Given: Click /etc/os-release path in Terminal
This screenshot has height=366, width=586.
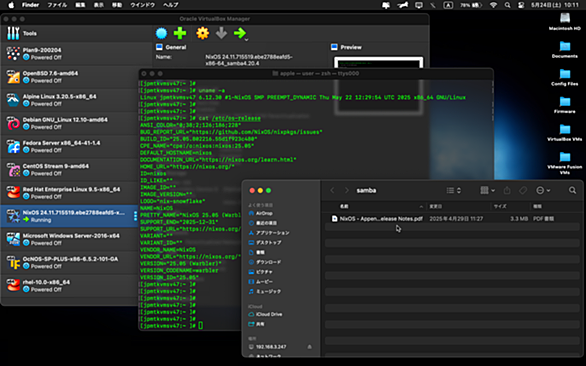Looking at the screenshot, I should pos(236,118).
